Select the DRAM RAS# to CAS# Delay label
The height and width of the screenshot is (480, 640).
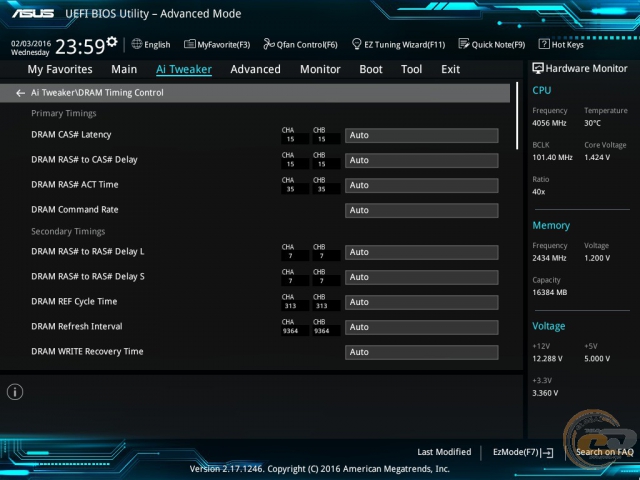tap(84, 160)
